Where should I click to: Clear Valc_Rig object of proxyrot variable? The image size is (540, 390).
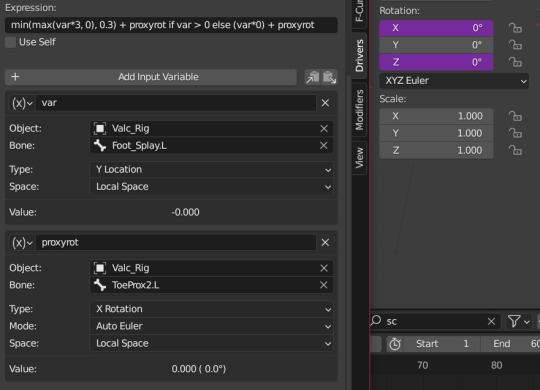pos(324,268)
